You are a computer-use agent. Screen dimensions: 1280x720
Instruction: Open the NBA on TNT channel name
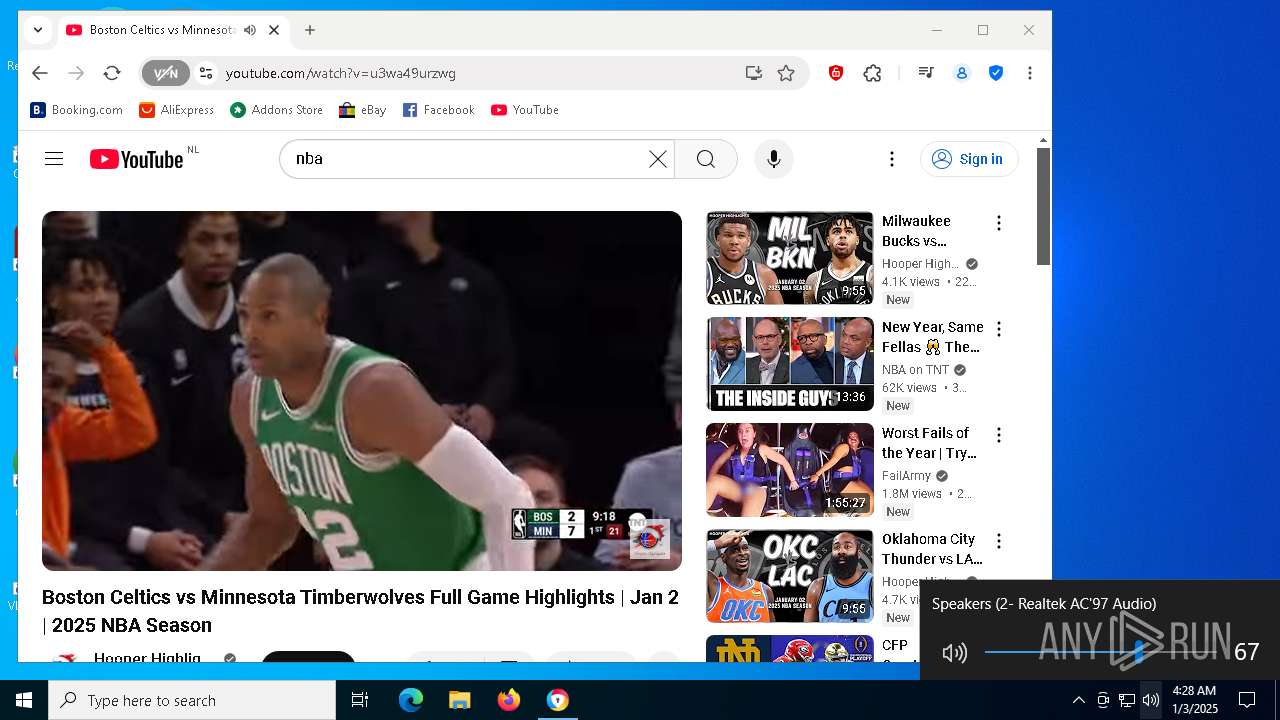click(915, 370)
